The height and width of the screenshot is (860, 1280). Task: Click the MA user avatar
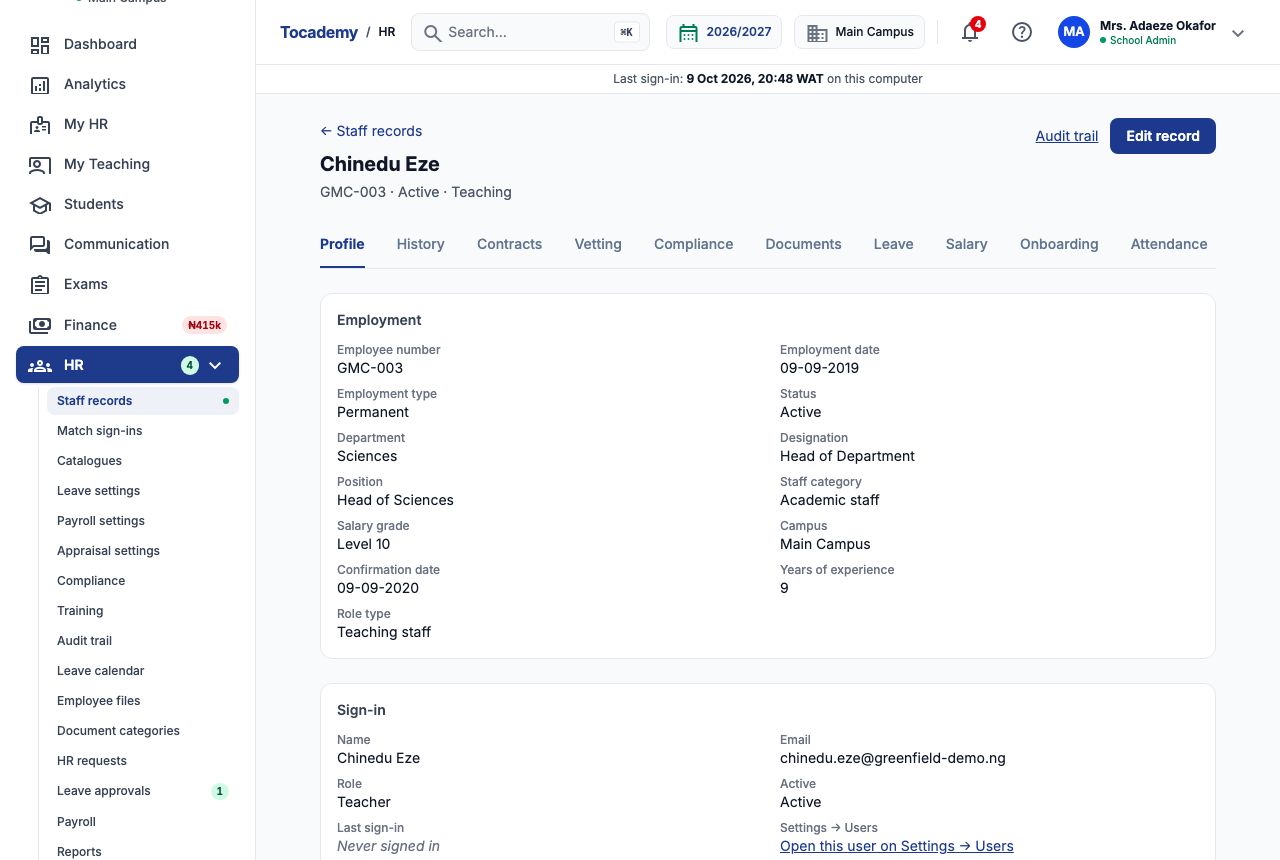tap(1074, 32)
